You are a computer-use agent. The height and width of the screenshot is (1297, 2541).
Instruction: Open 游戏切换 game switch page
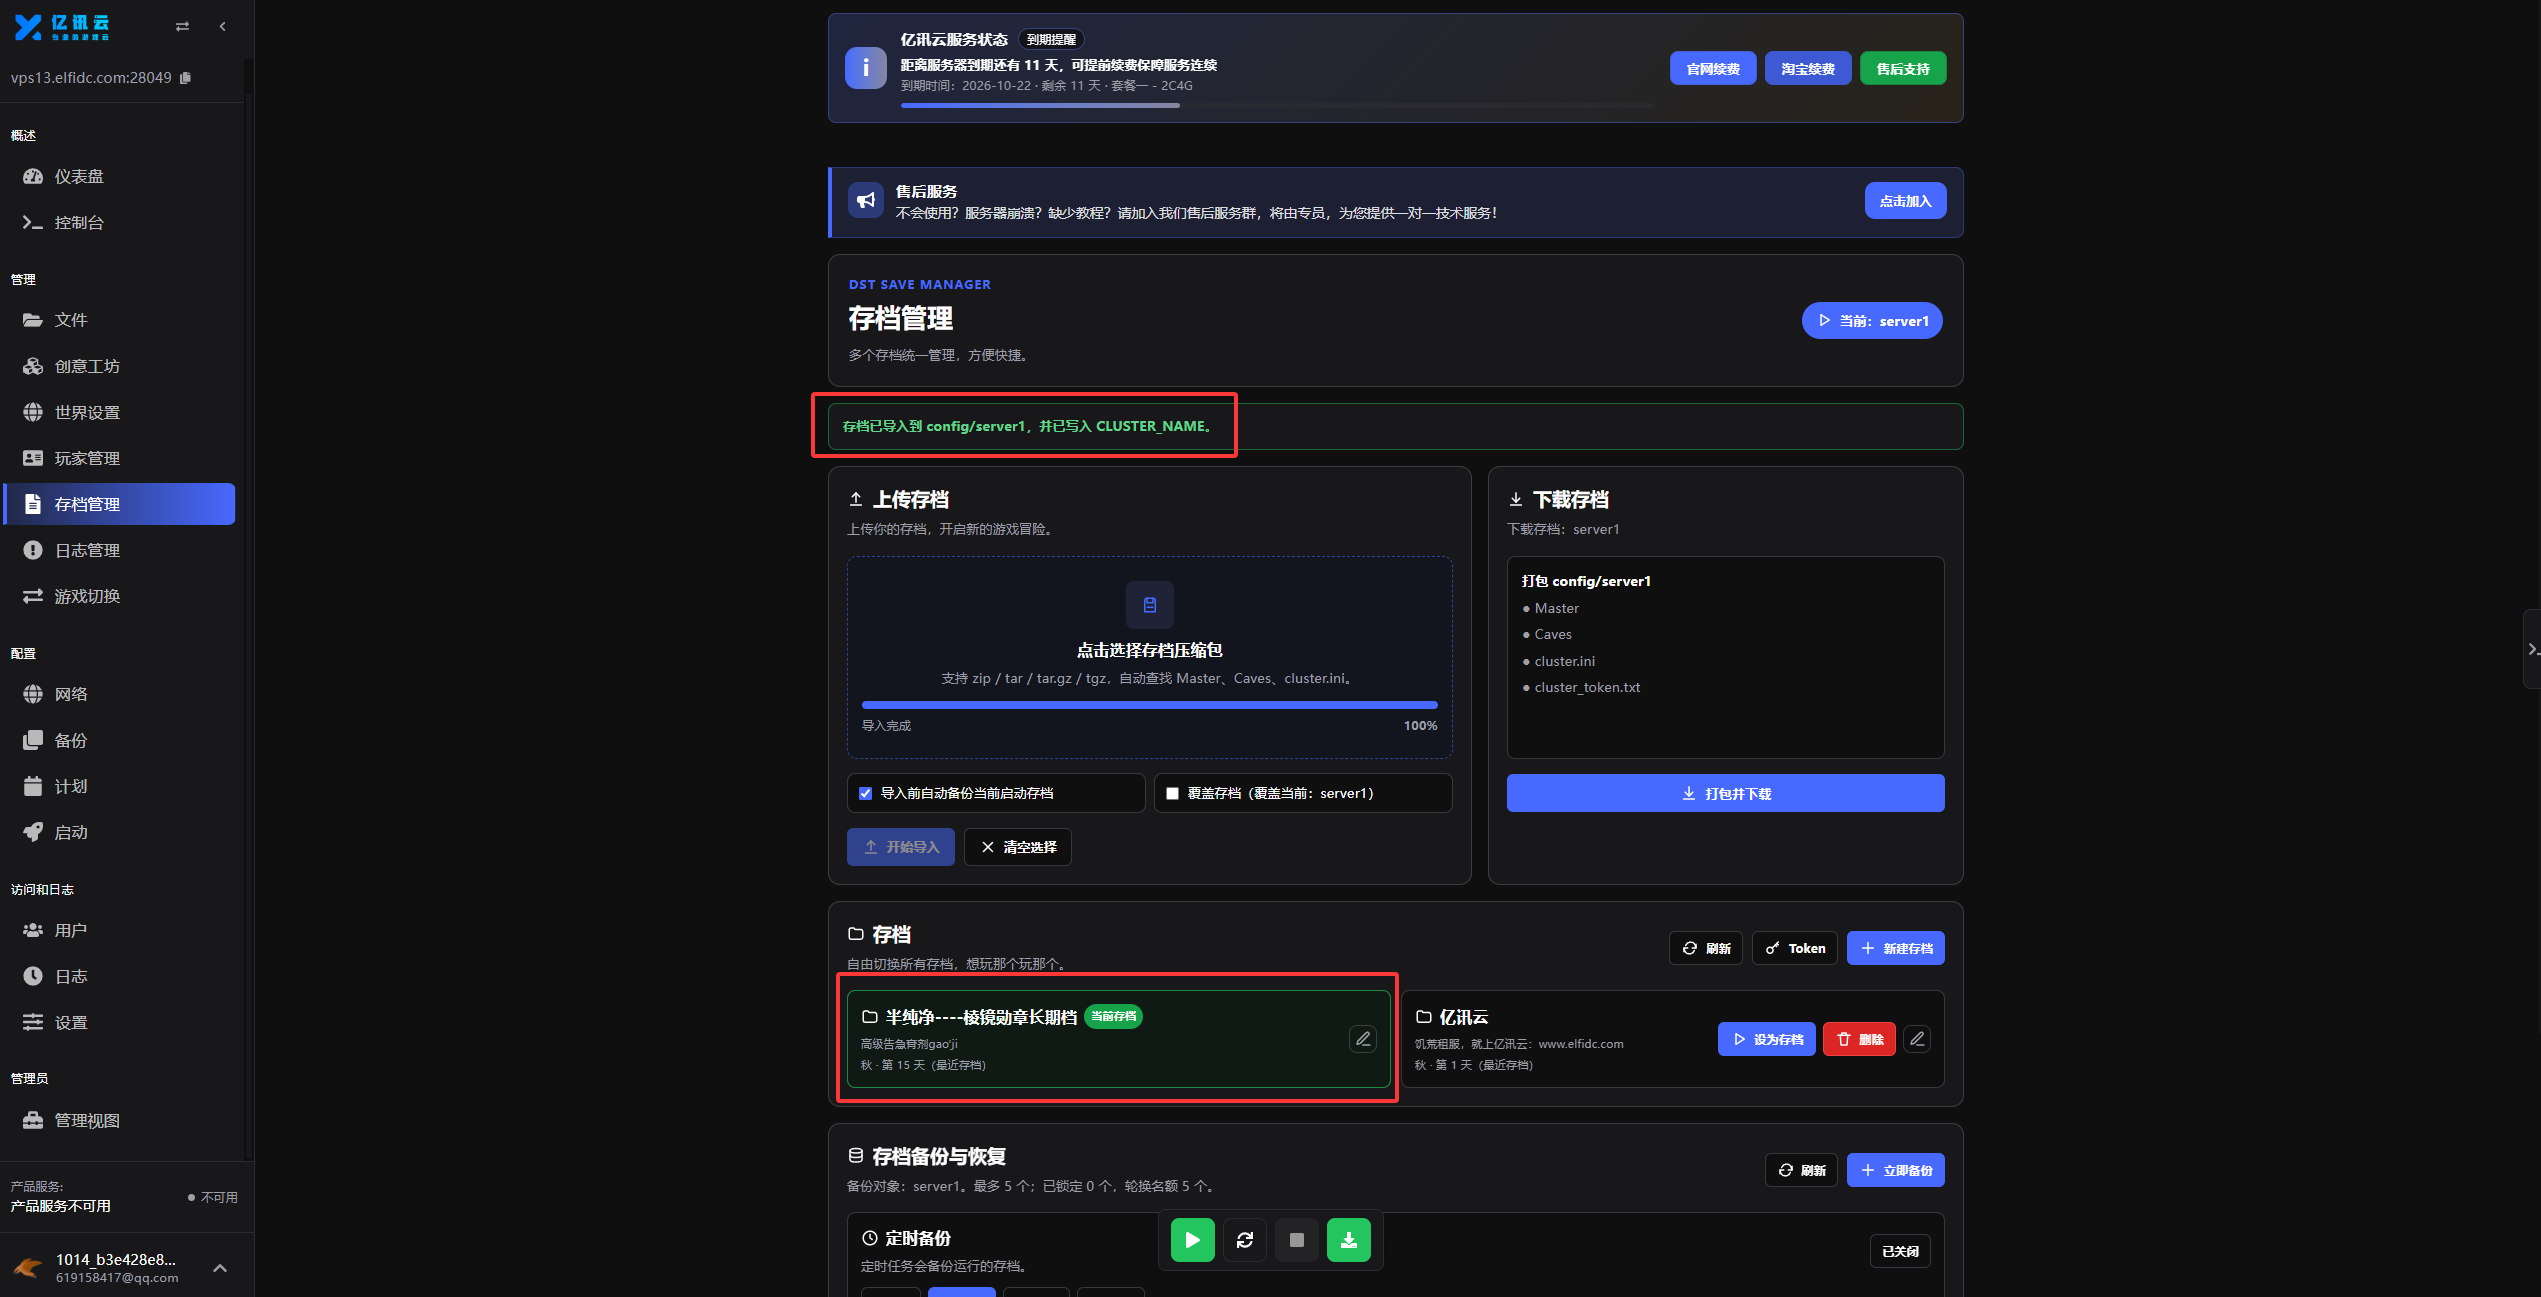[x=120, y=596]
